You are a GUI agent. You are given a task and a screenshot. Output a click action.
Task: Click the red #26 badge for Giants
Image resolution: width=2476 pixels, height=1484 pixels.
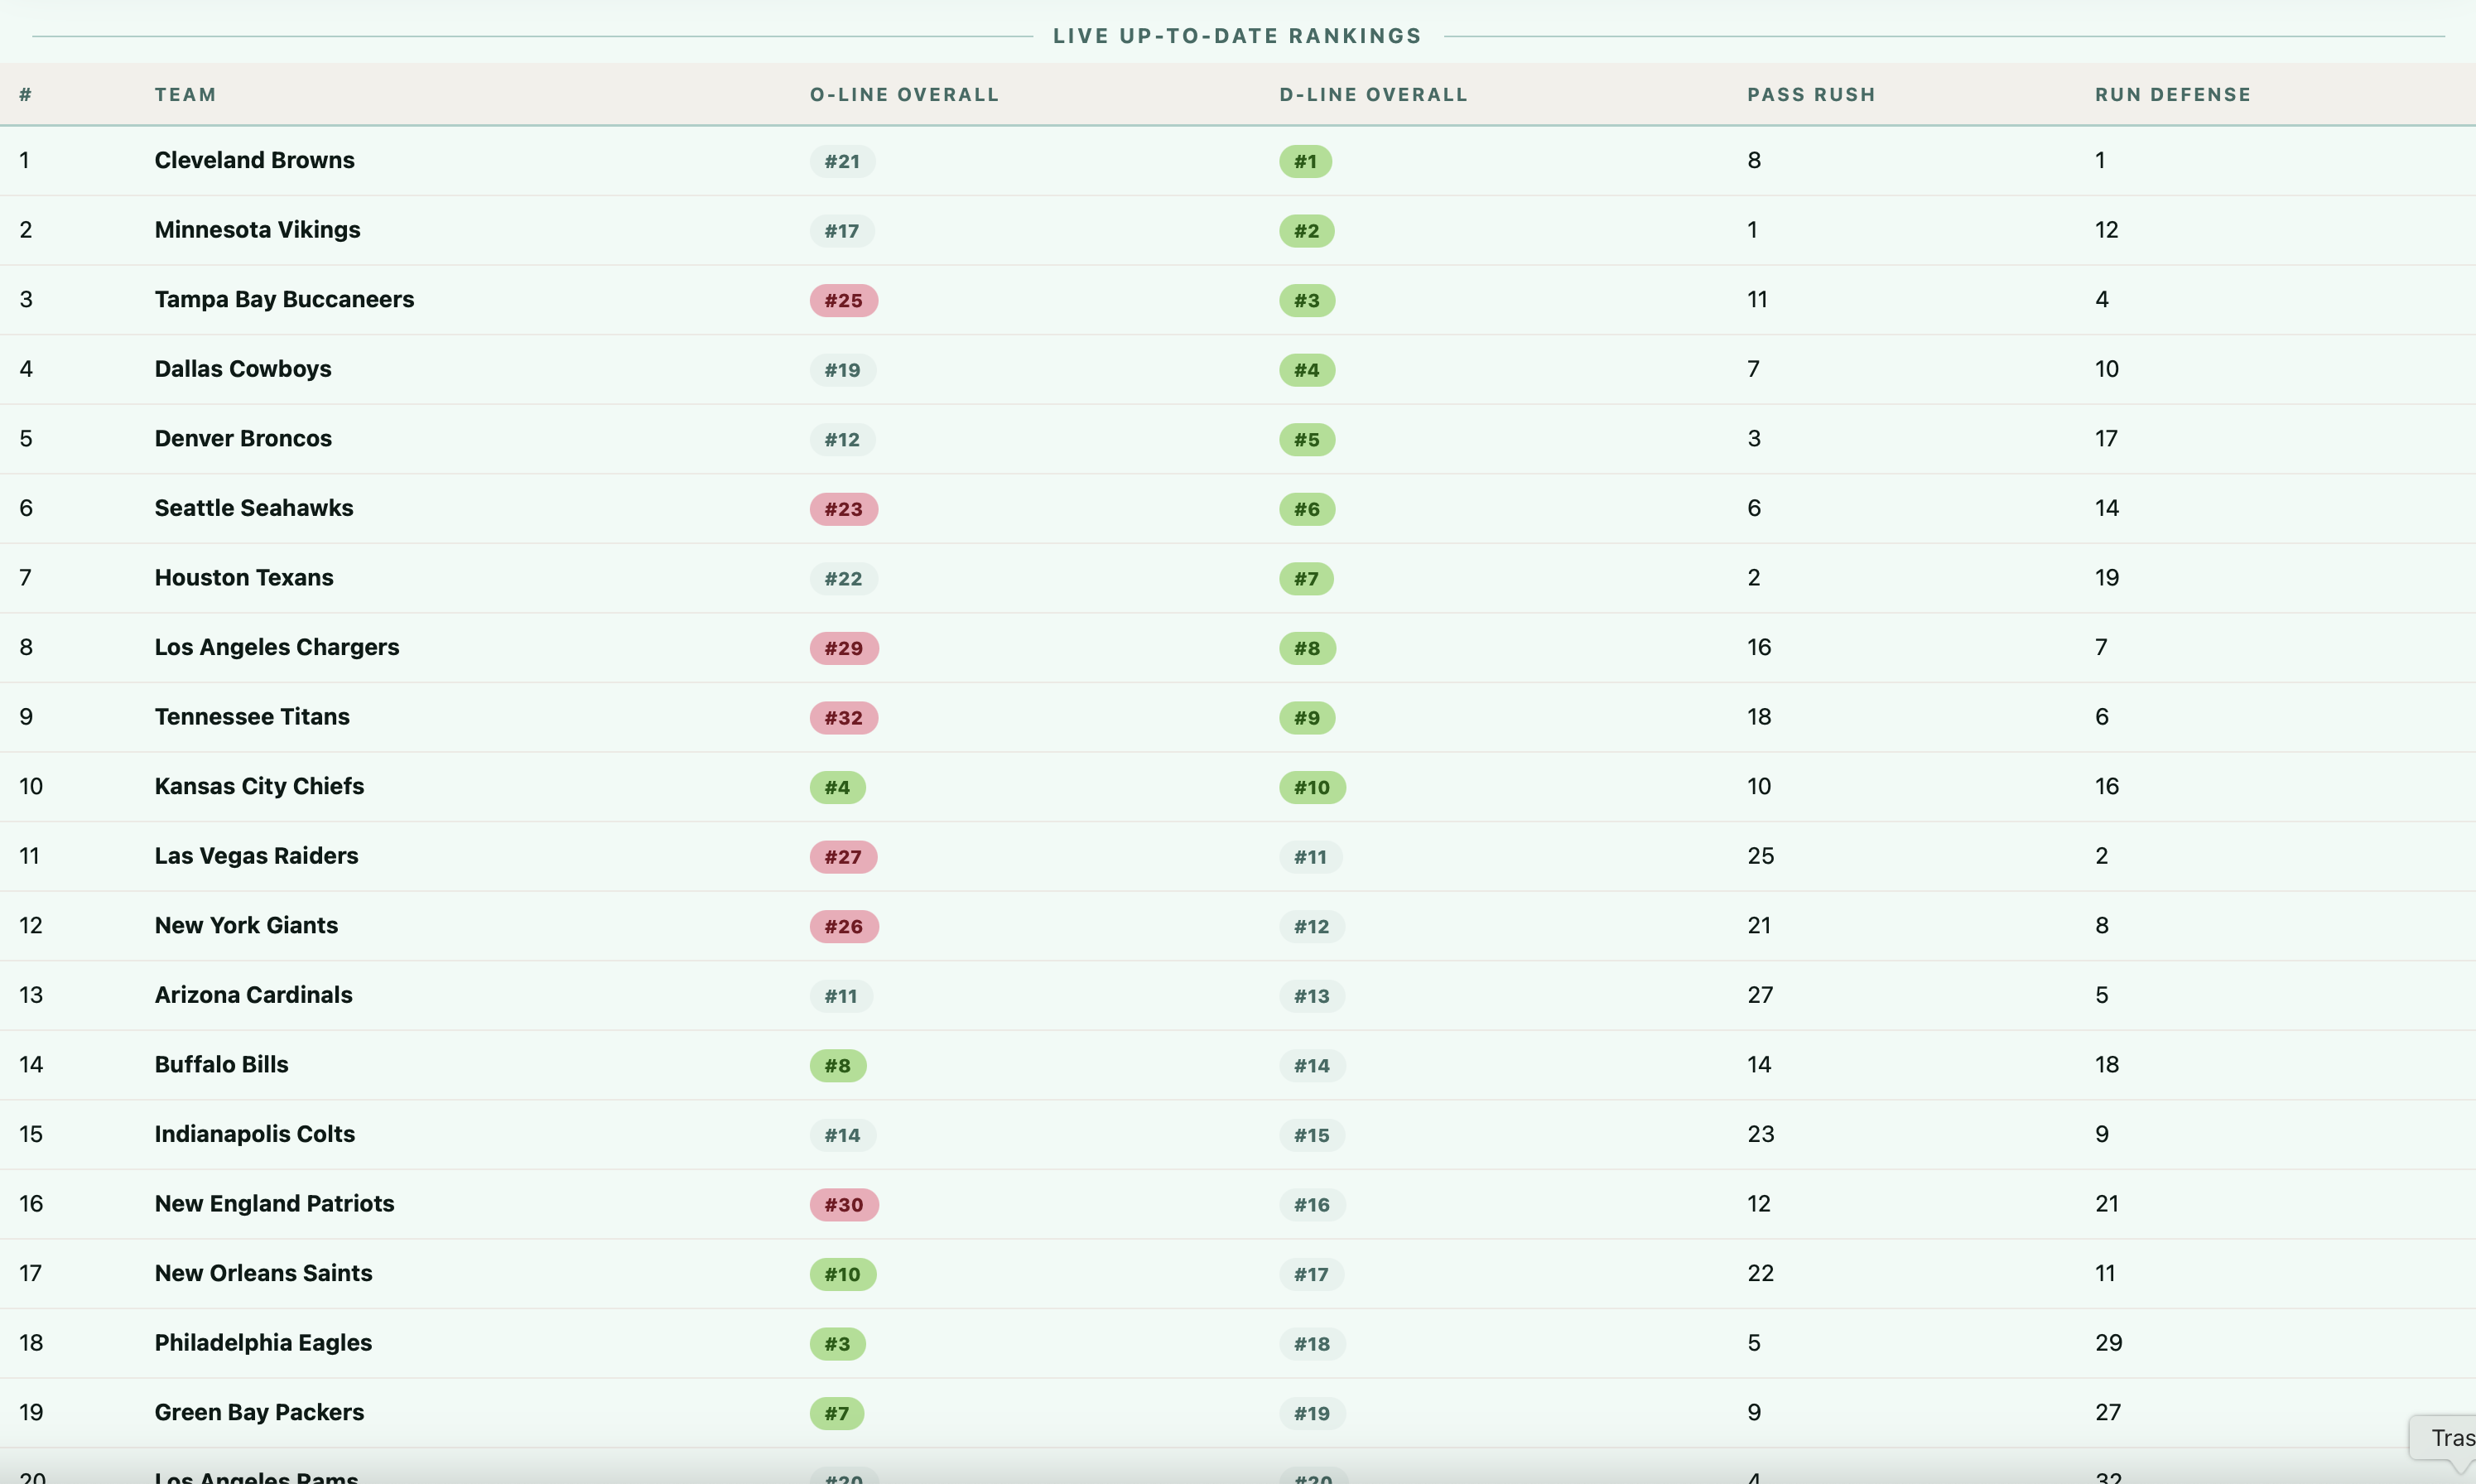843,926
